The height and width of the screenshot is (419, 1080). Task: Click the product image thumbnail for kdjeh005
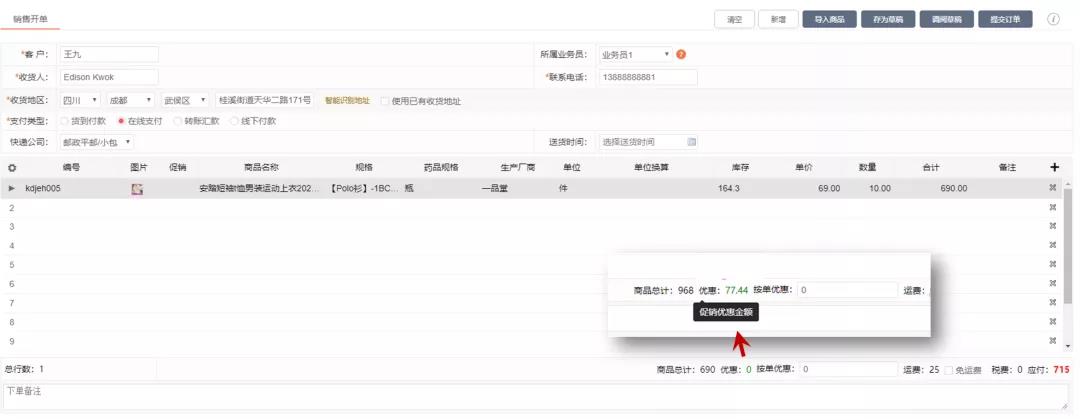[137, 188]
